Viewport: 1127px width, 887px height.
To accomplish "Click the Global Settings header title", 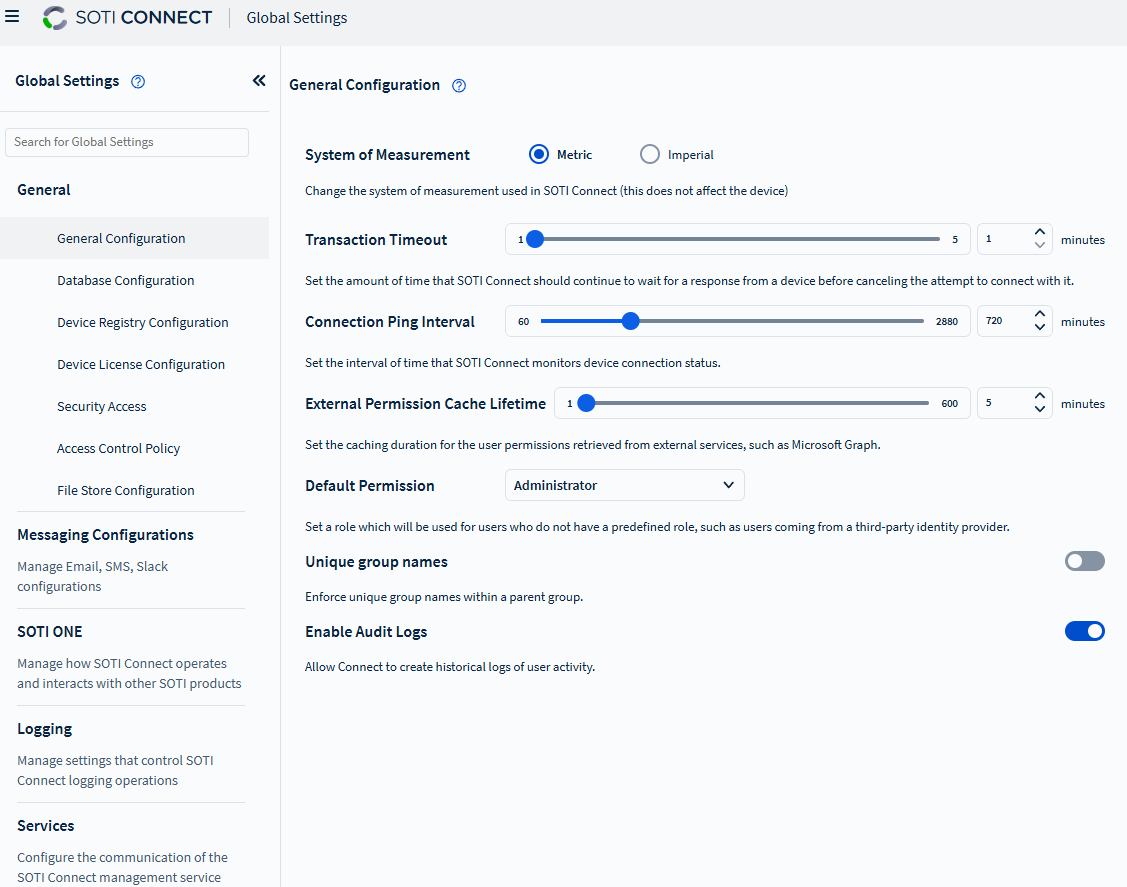I will tap(296, 18).
